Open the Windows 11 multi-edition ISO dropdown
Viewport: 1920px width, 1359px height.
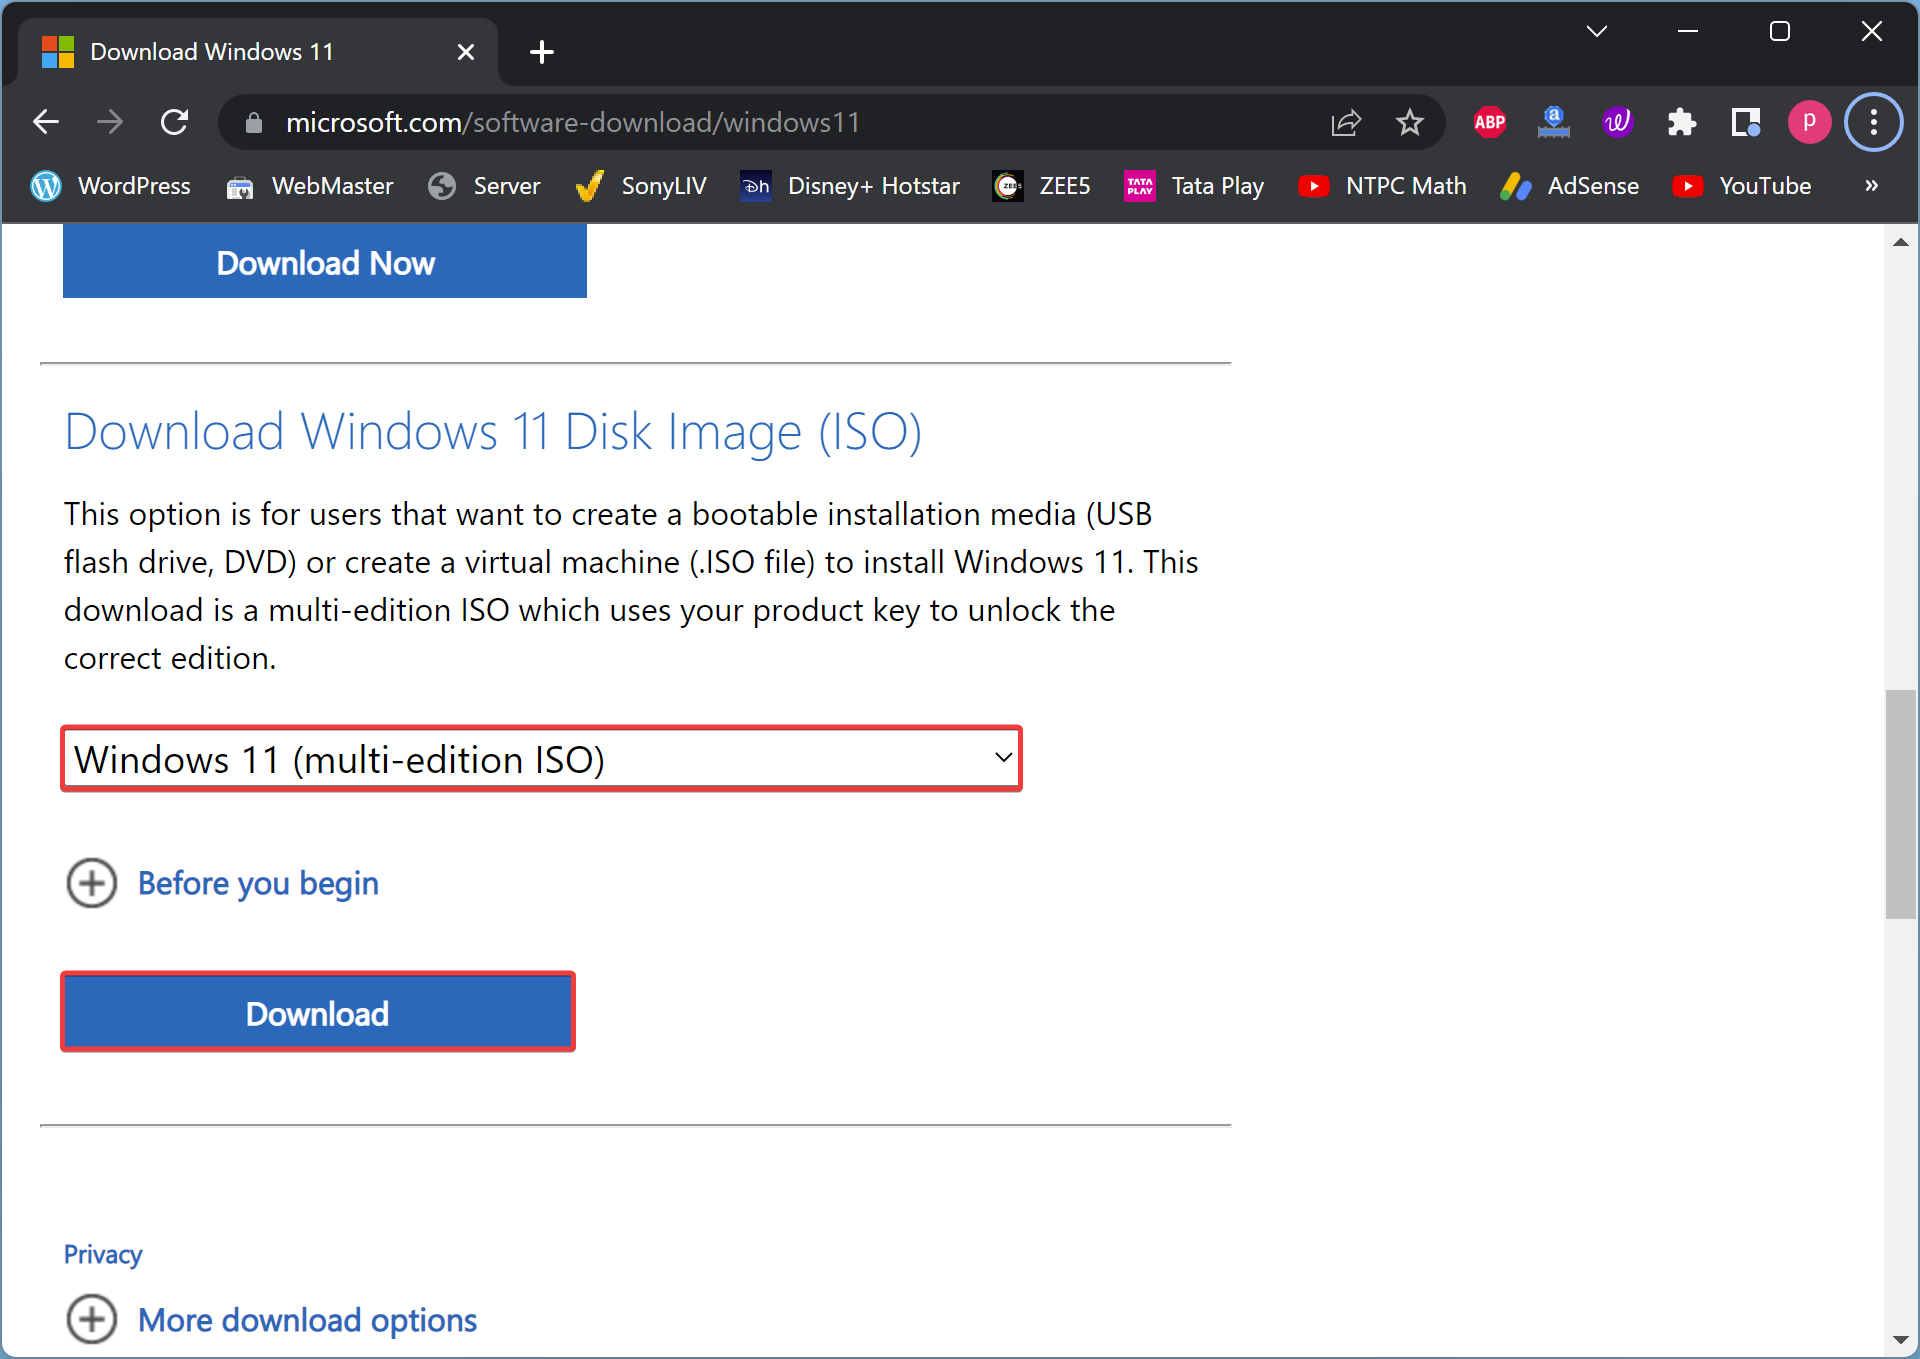click(x=541, y=759)
